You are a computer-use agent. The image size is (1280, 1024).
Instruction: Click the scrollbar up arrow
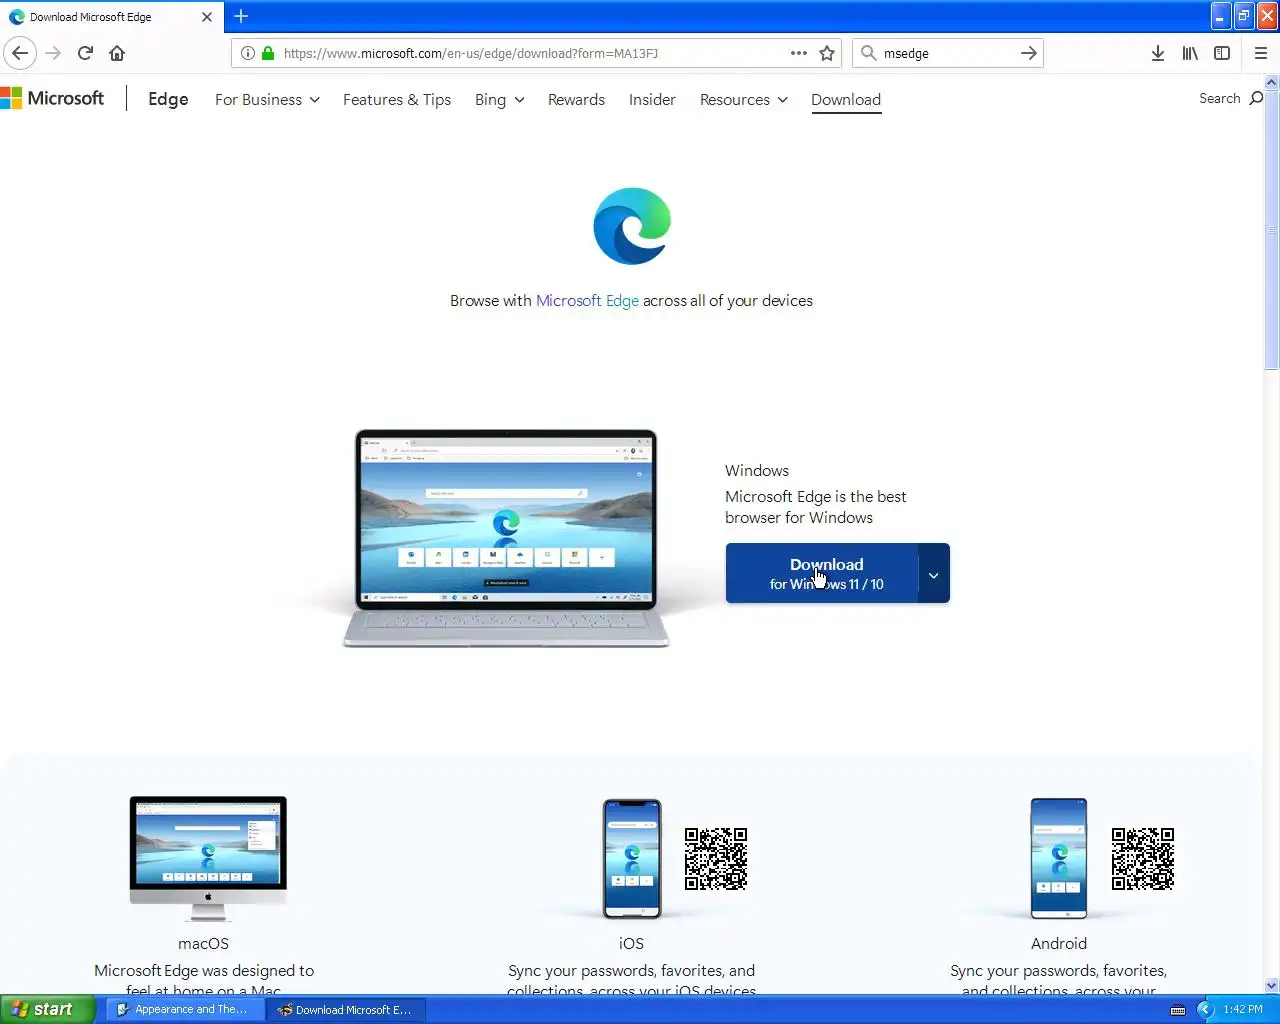(1272, 82)
